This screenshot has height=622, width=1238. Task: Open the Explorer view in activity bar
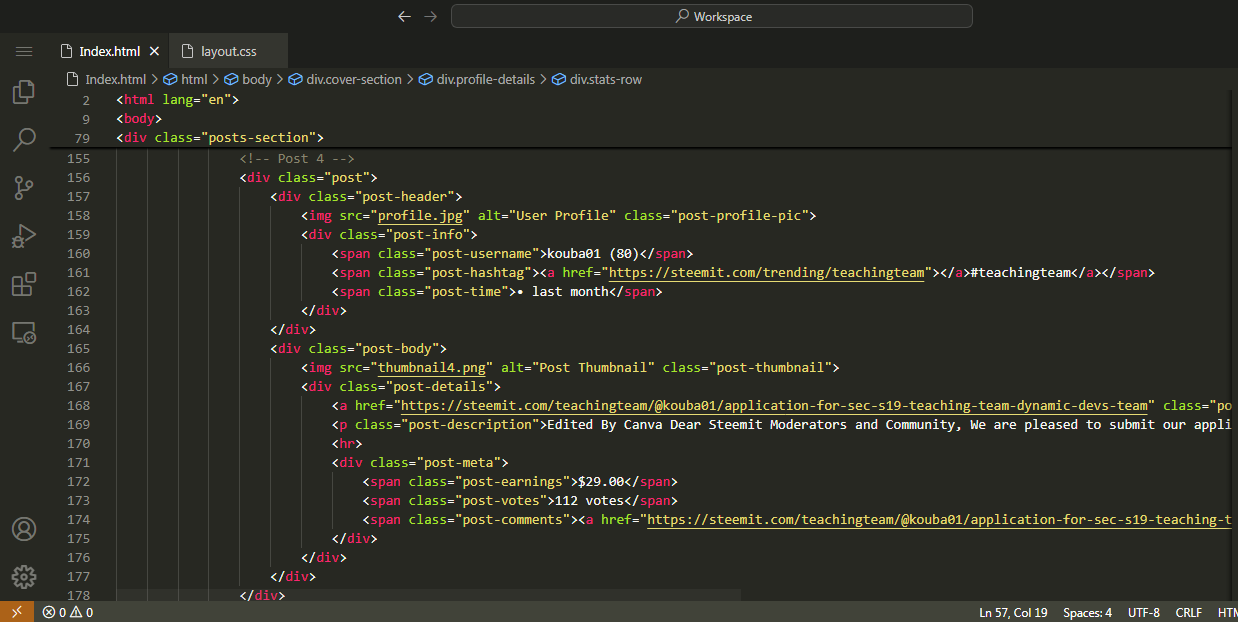(x=24, y=92)
